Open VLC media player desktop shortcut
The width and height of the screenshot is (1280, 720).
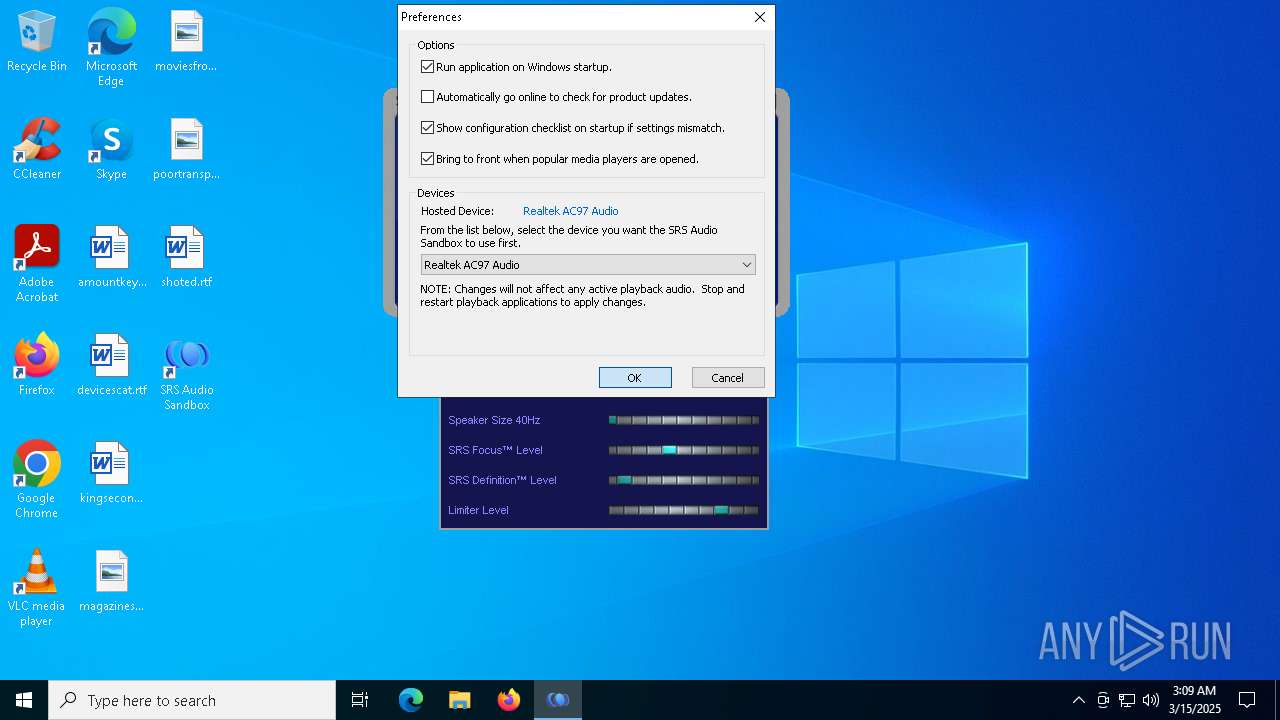point(37,588)
